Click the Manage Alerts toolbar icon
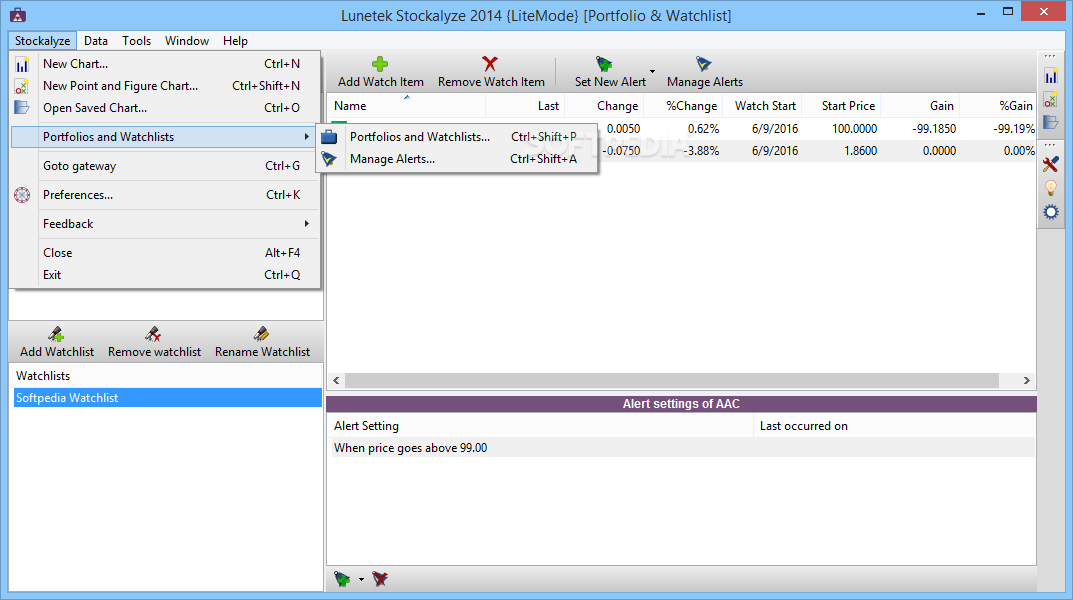1073x600 pixels. 703,64
